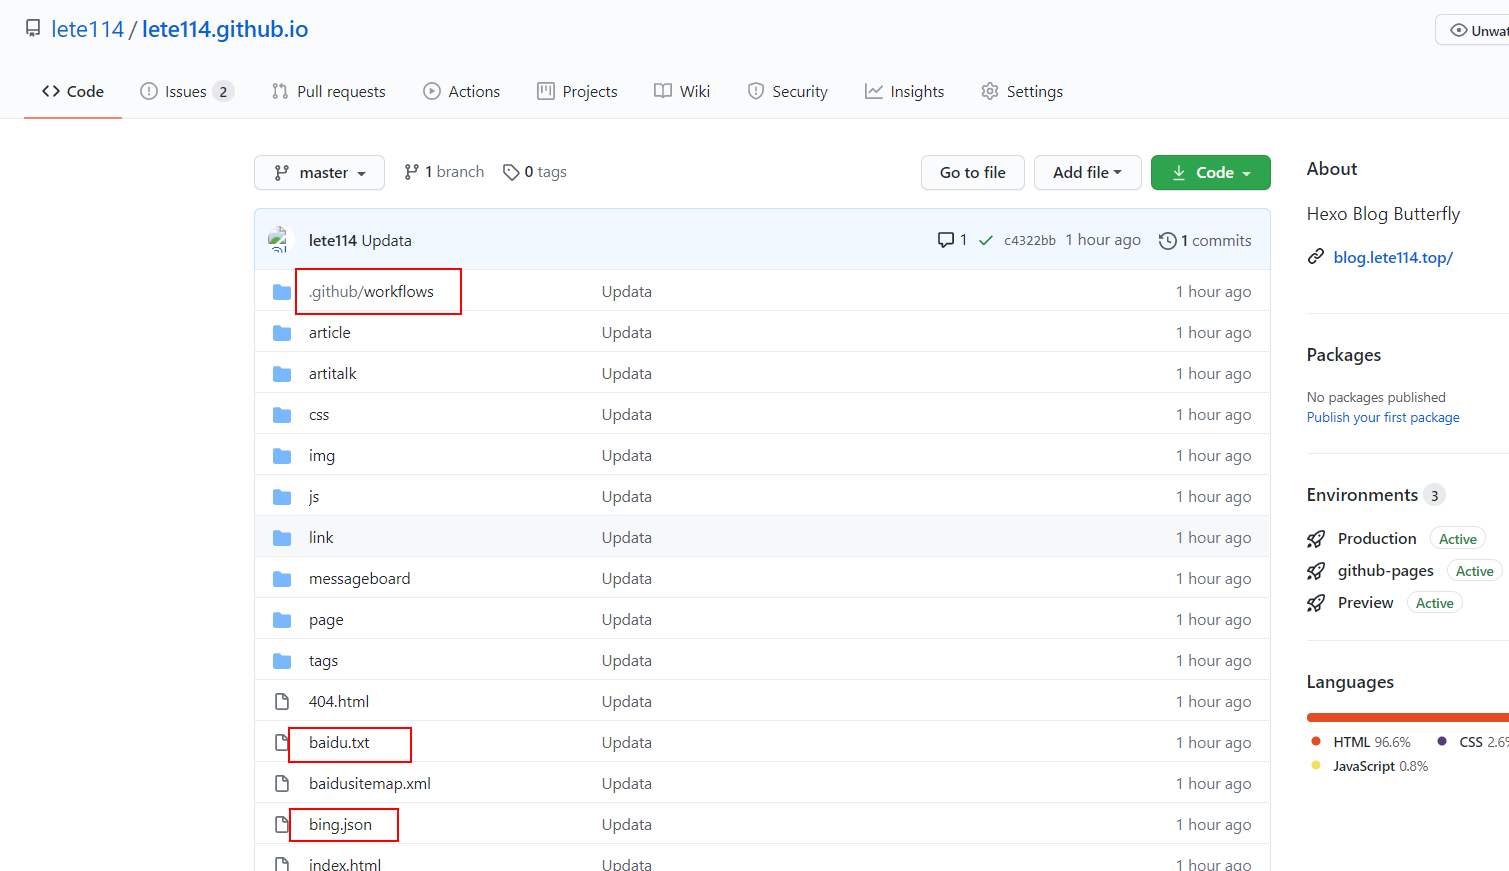Click the folder icon for img

coord(282,456)
